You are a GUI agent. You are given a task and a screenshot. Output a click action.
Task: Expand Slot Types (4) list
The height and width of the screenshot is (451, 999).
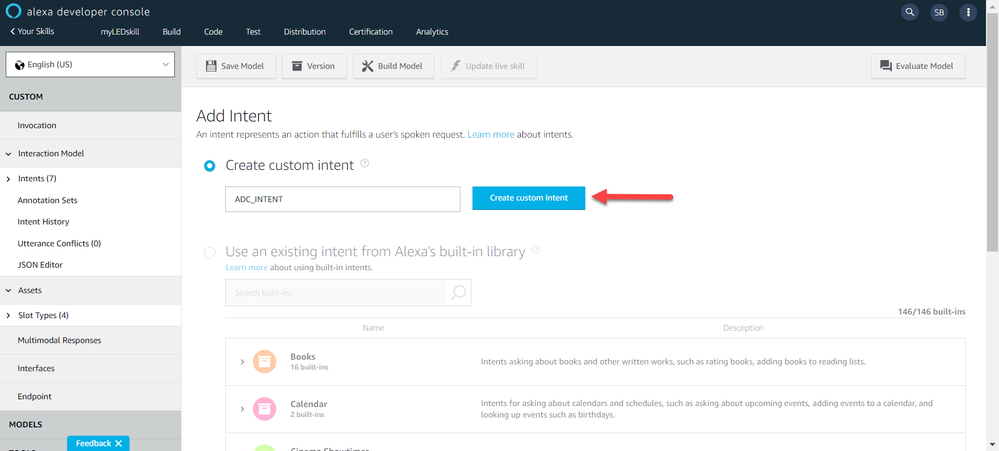tap(9, 316)
